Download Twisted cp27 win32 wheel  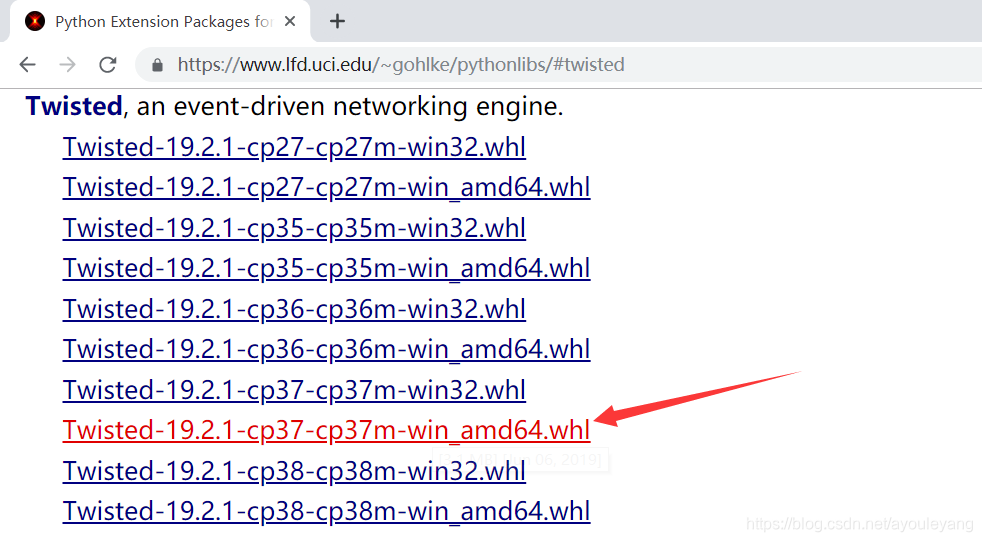[x=294, y=148]
